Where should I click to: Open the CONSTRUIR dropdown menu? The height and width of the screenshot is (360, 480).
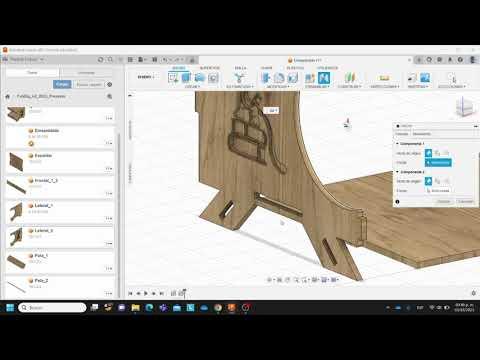coord(349,87)
